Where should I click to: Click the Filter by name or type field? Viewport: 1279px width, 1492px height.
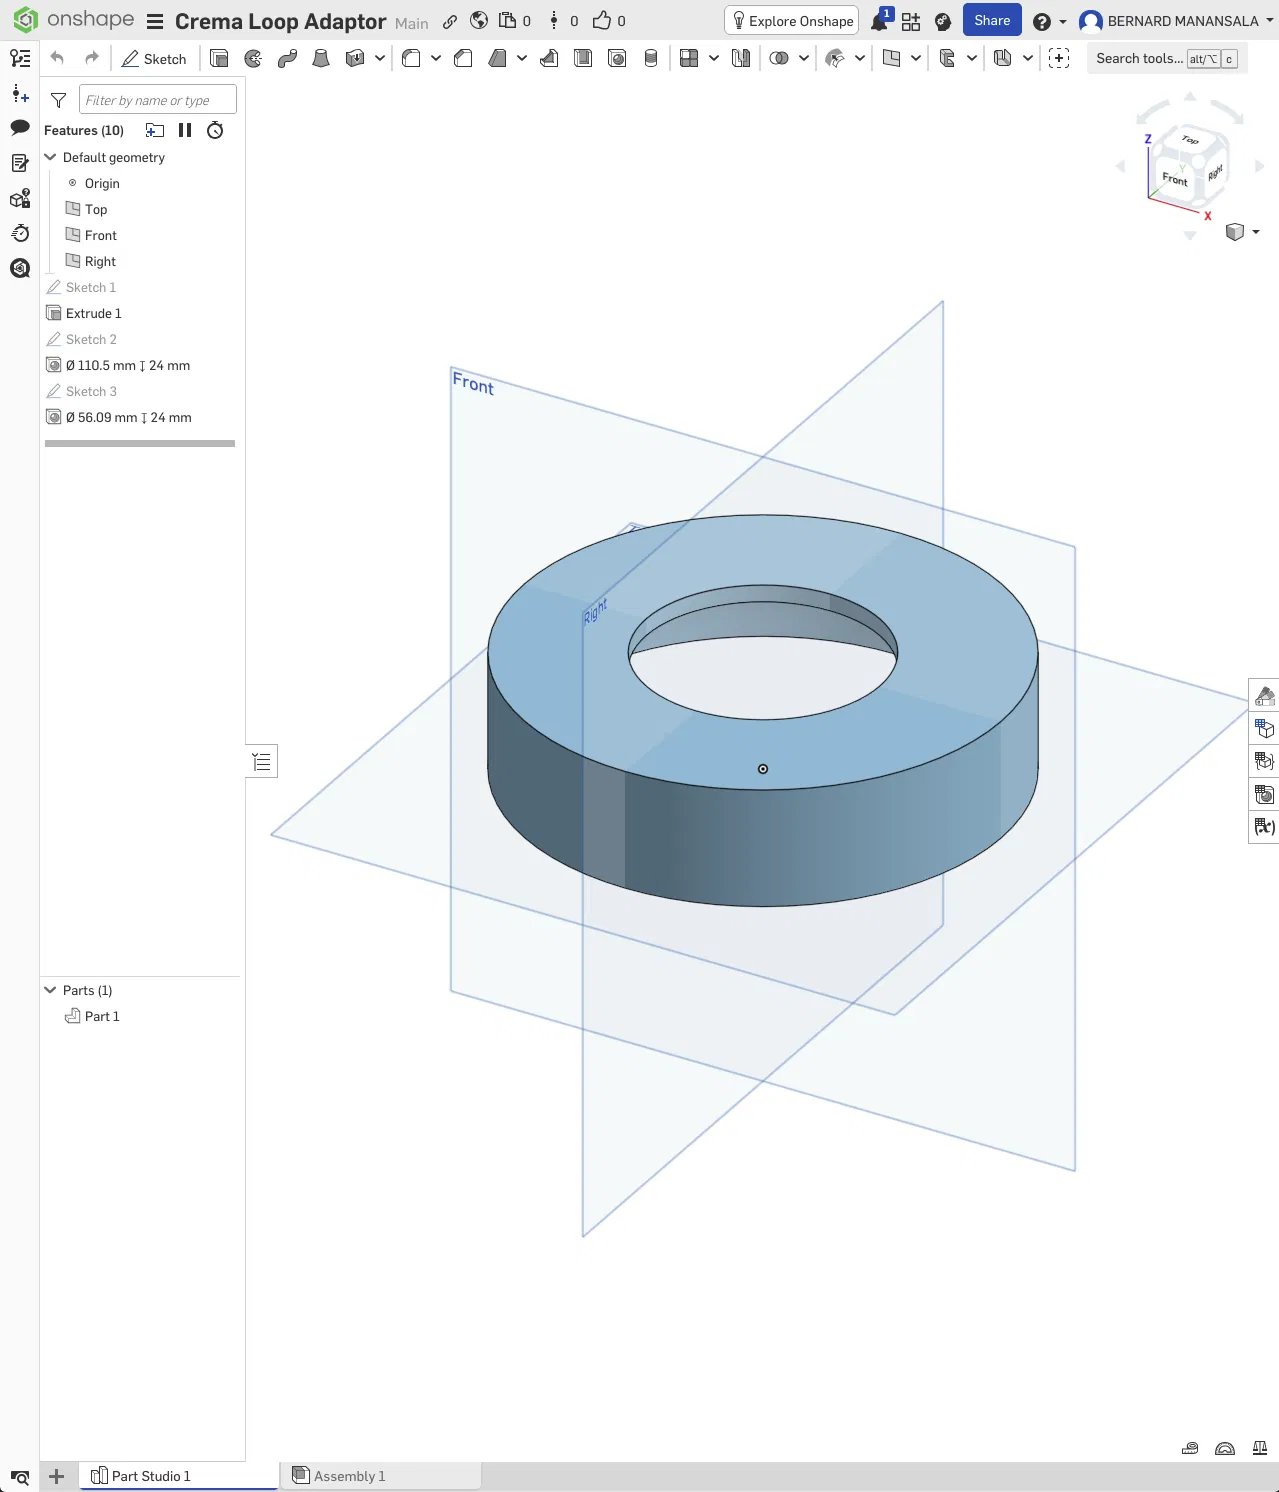157,100
